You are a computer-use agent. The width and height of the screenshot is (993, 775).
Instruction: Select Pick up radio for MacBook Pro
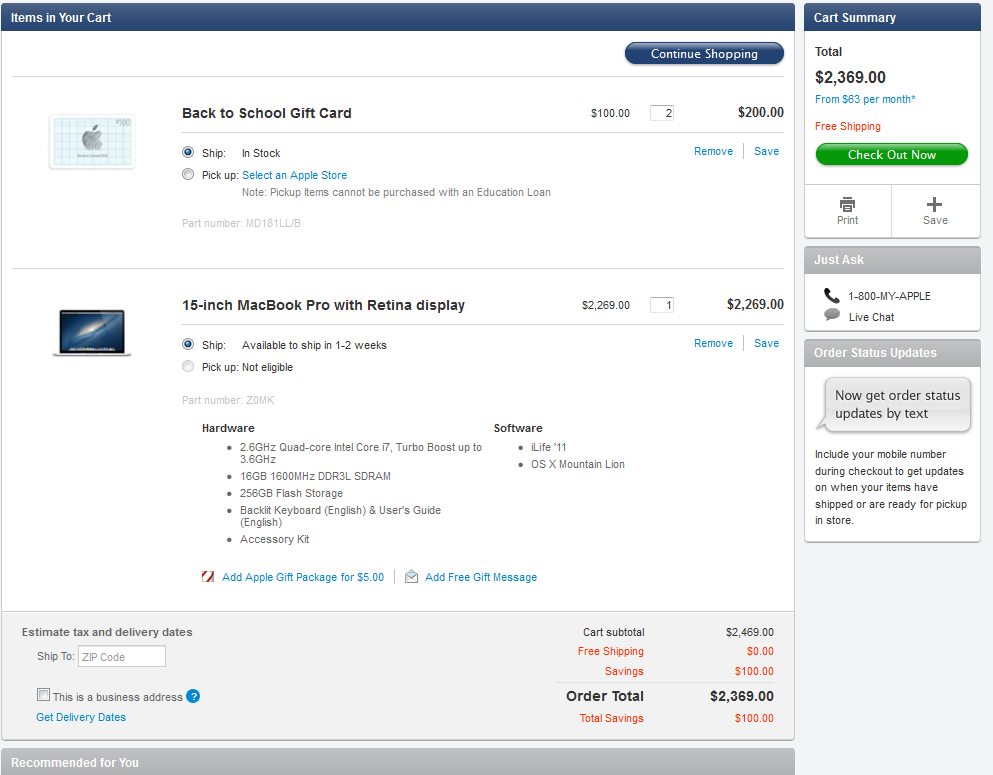pos(188,366)
